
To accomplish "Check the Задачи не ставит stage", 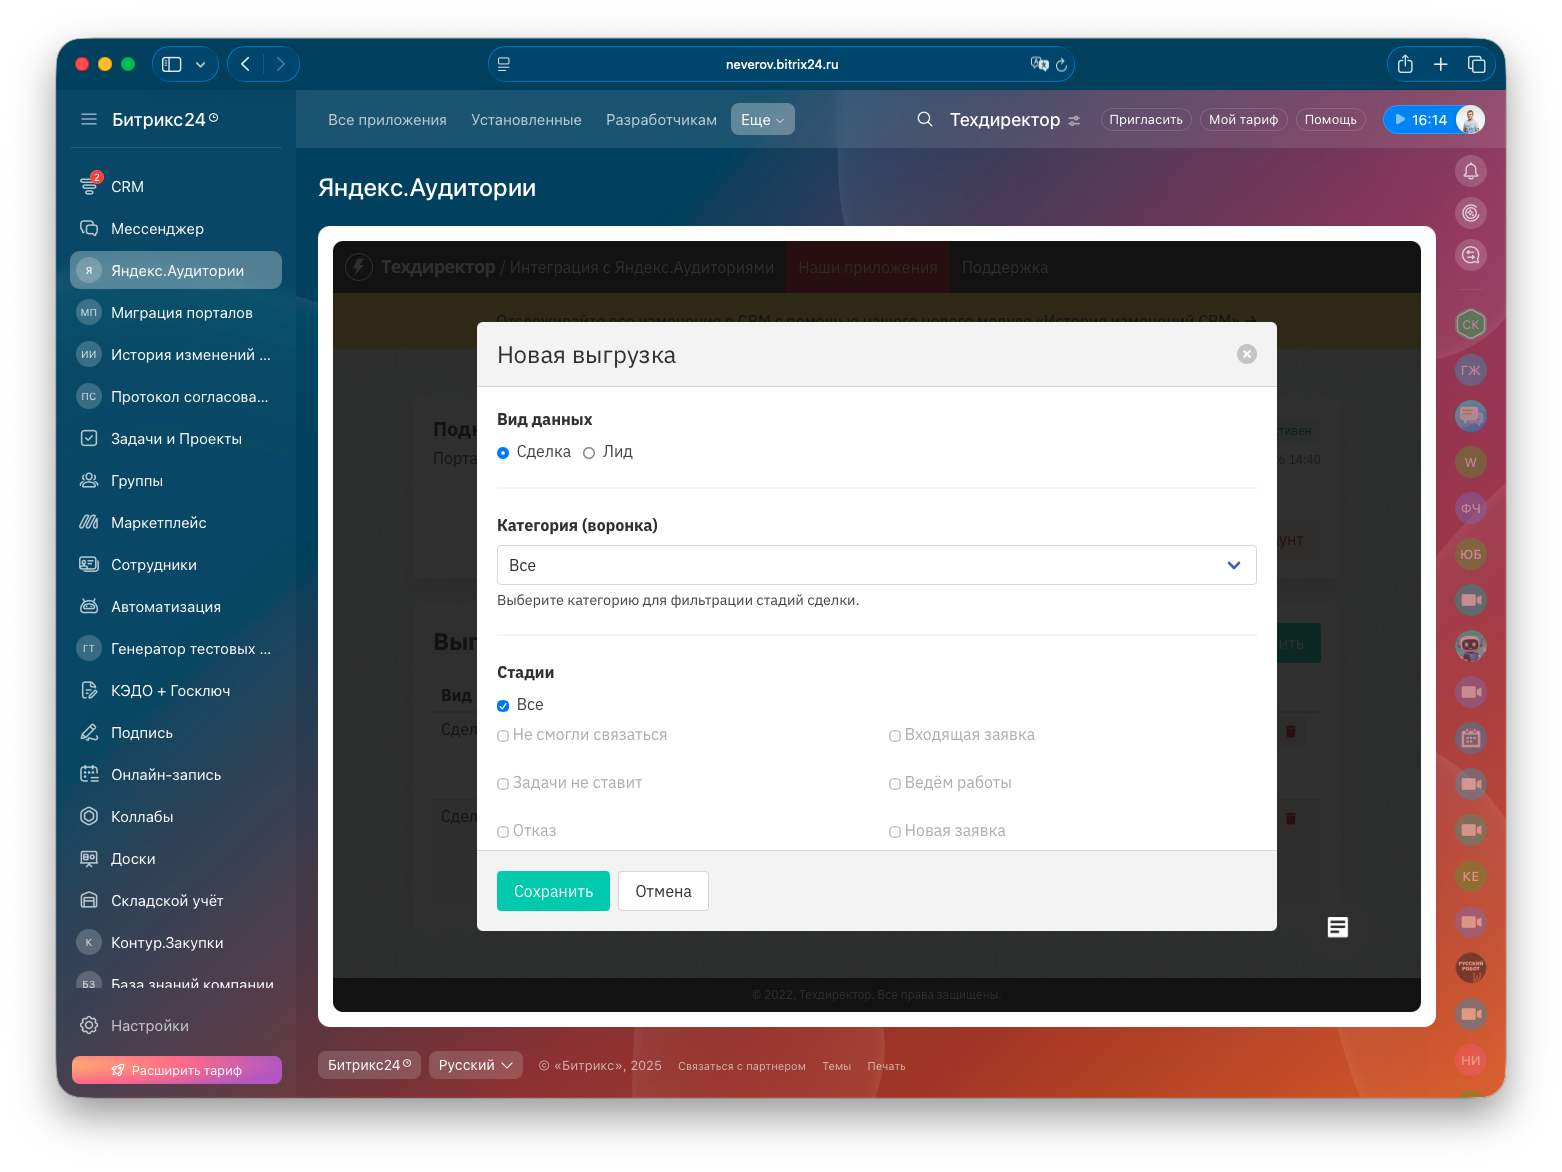I will pyautogui.click(x=503, y=784).
